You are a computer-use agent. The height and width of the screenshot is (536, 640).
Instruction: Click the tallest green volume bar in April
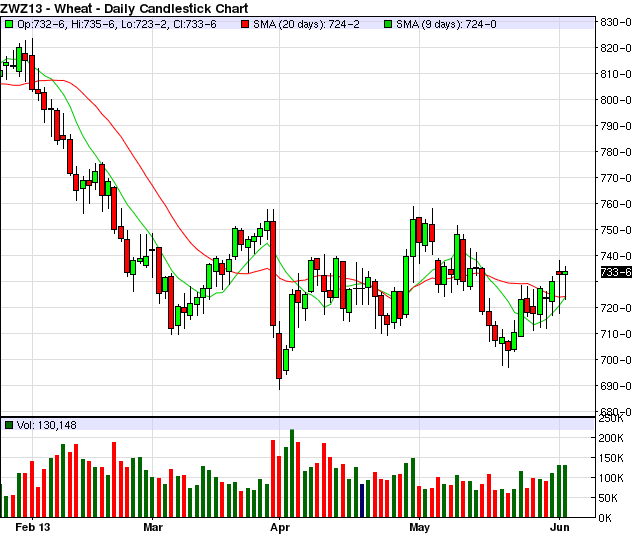click(292, 473)
